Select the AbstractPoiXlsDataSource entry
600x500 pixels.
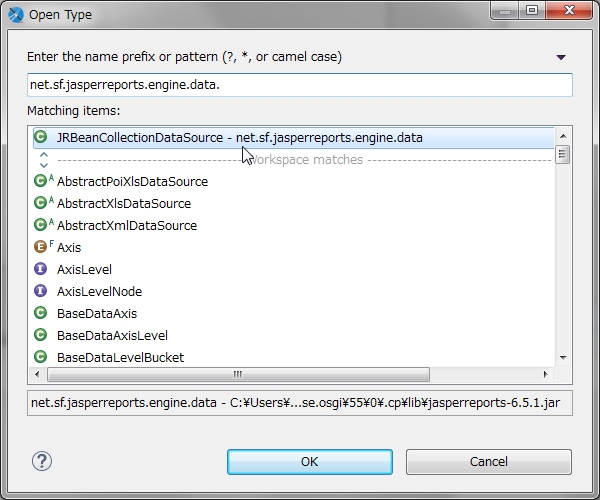point(132,182)
